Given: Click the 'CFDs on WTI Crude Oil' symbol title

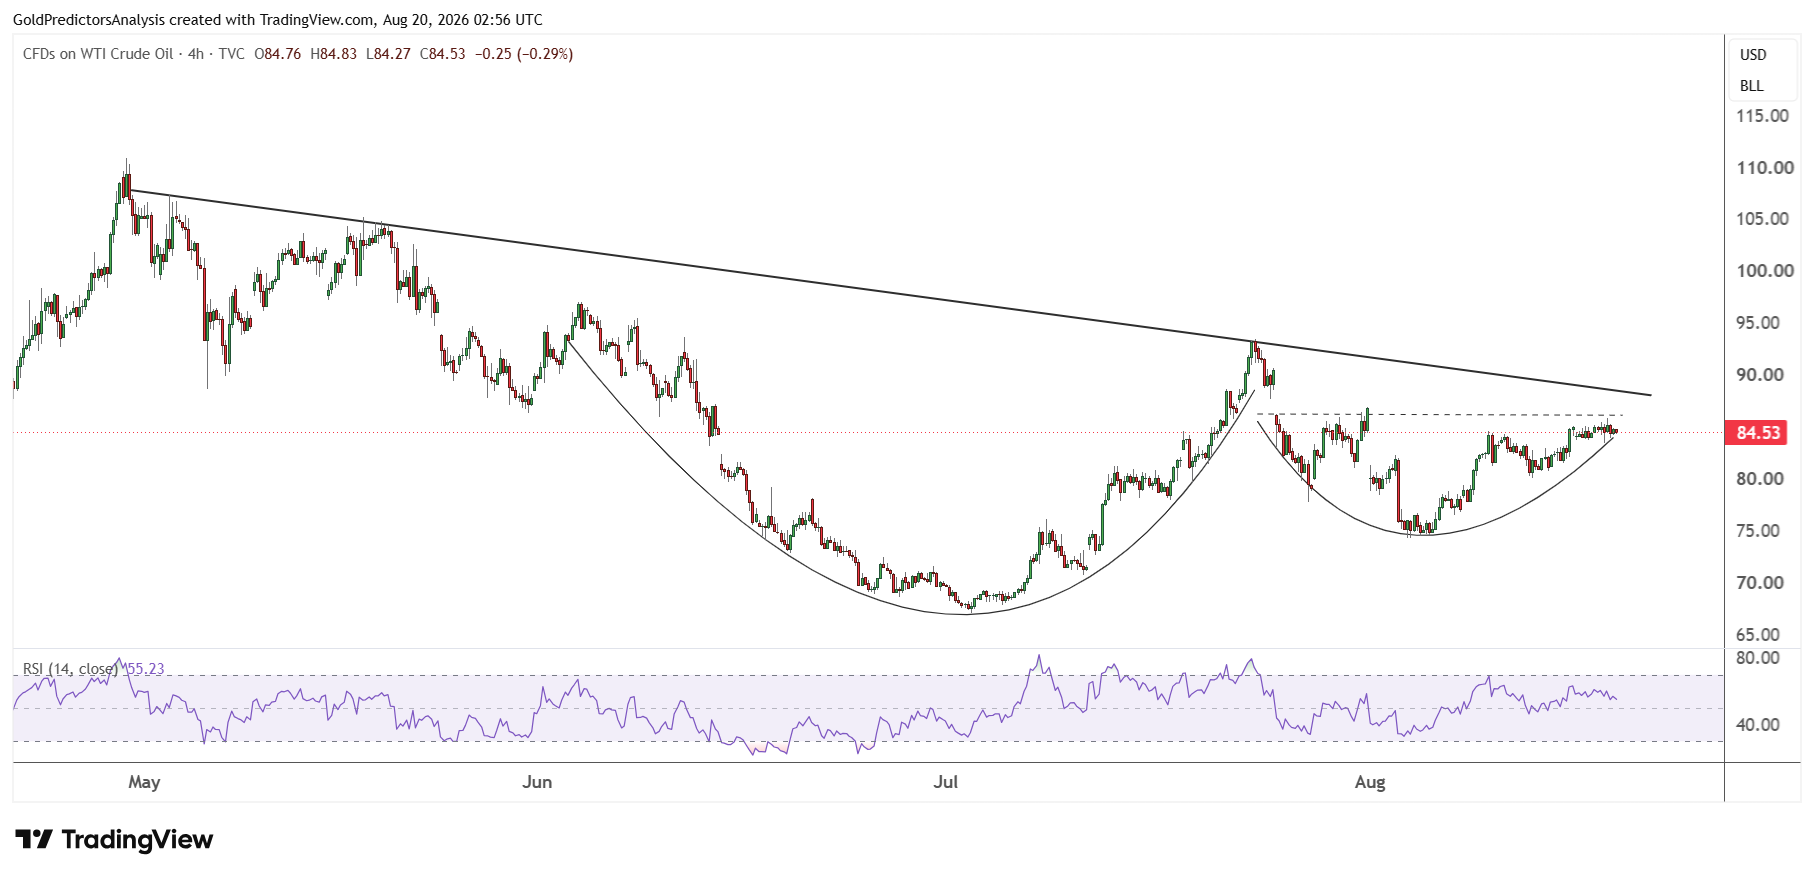Looking at the screenshot, I should 98,54.
